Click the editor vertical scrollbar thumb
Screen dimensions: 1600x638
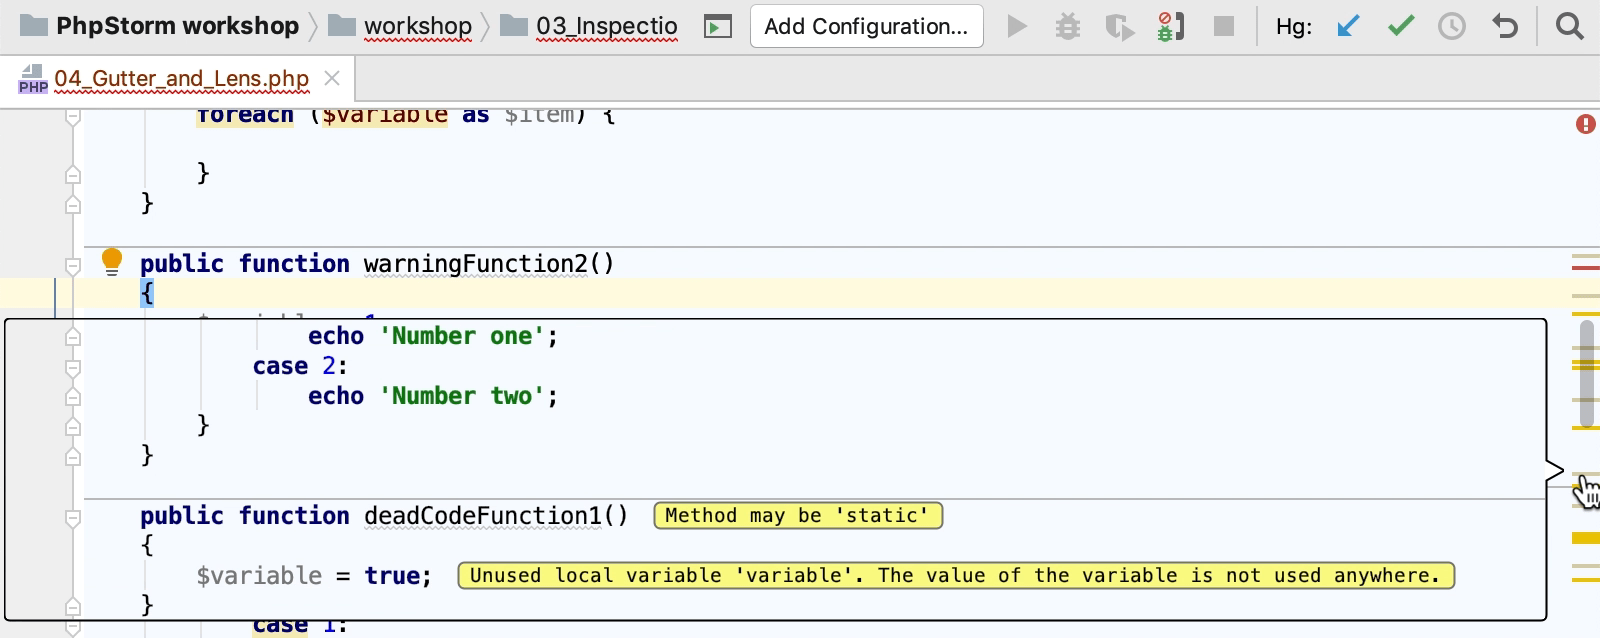[1587, 374]
